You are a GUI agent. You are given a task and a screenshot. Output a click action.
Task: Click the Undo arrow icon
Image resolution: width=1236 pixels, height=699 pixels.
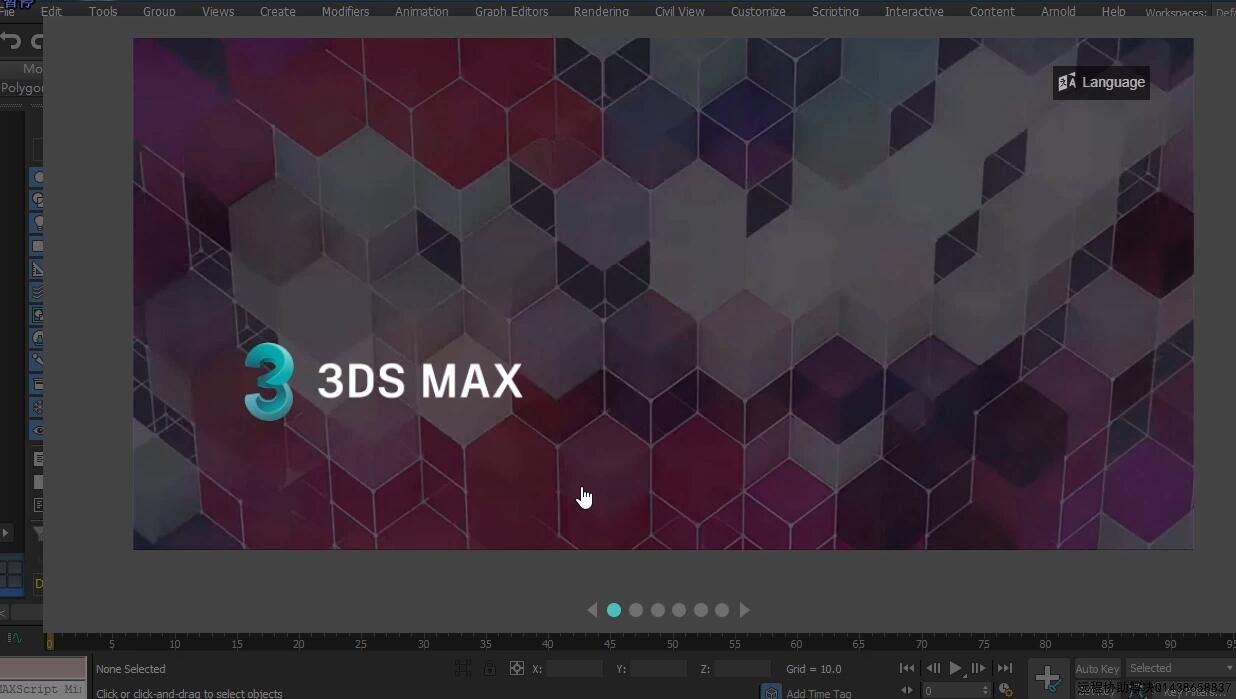pyautogui.click(x=10, y=41)
